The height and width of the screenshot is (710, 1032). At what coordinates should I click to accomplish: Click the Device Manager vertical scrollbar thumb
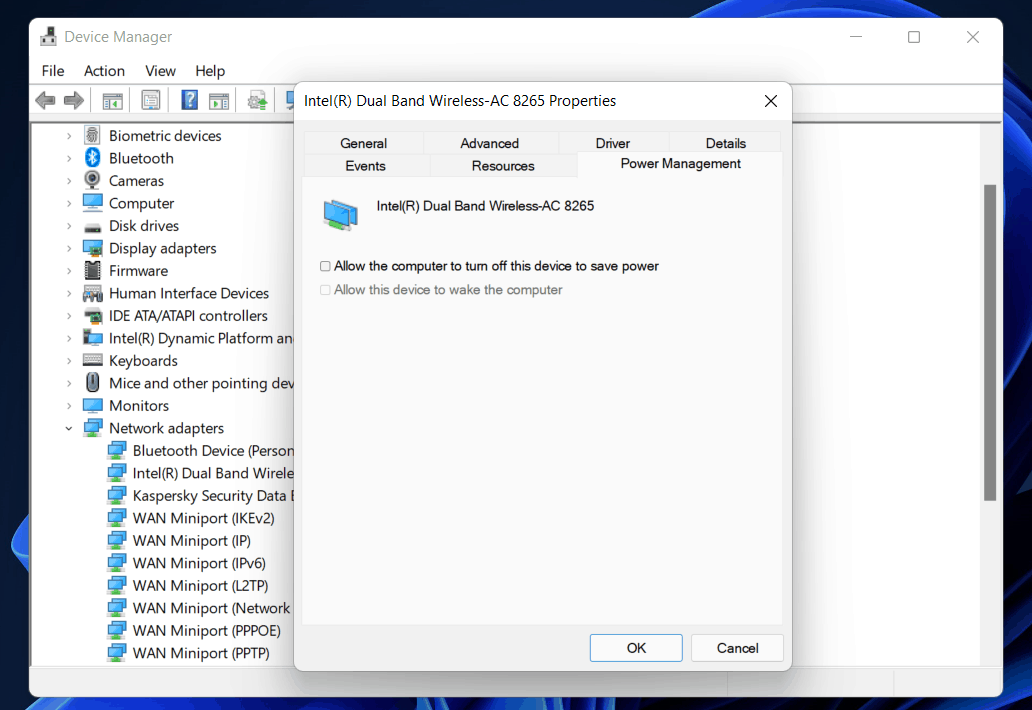coord(989,342)
